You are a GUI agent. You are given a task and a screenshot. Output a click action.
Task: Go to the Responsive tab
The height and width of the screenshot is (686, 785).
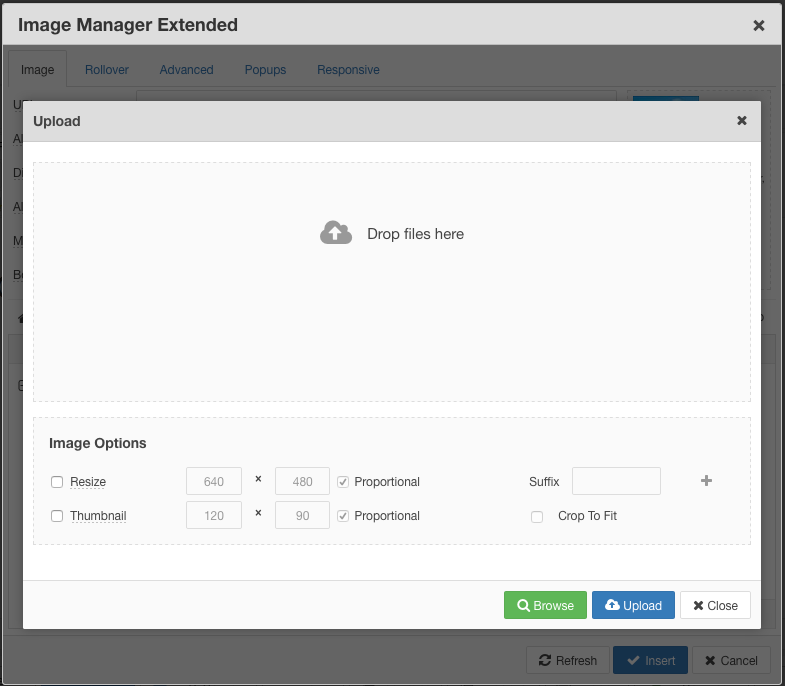(348, 70)
